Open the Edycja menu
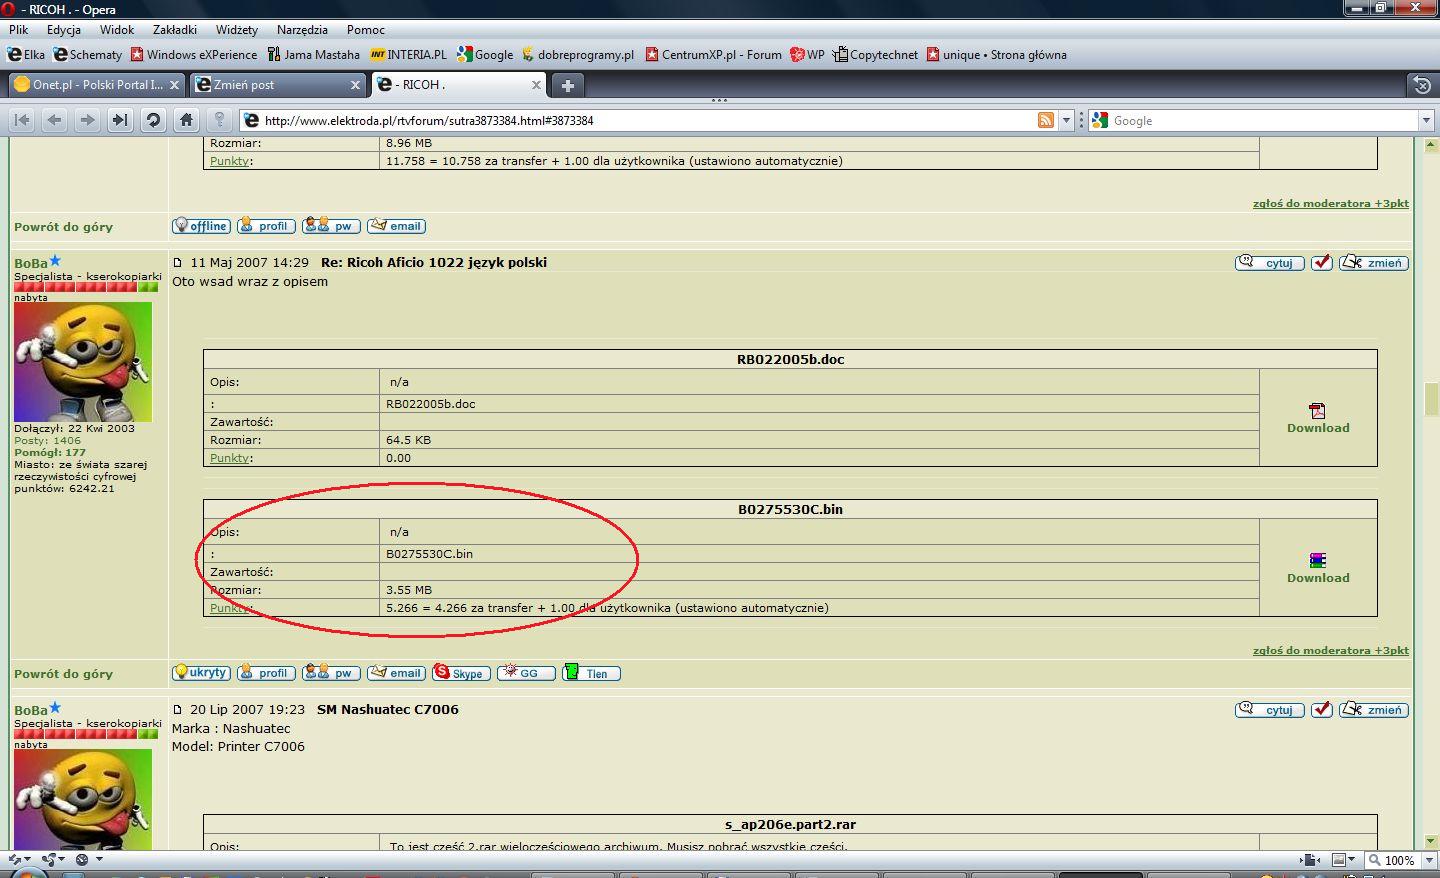This screenshot has height=878, width=1440. tap(64, 30)
